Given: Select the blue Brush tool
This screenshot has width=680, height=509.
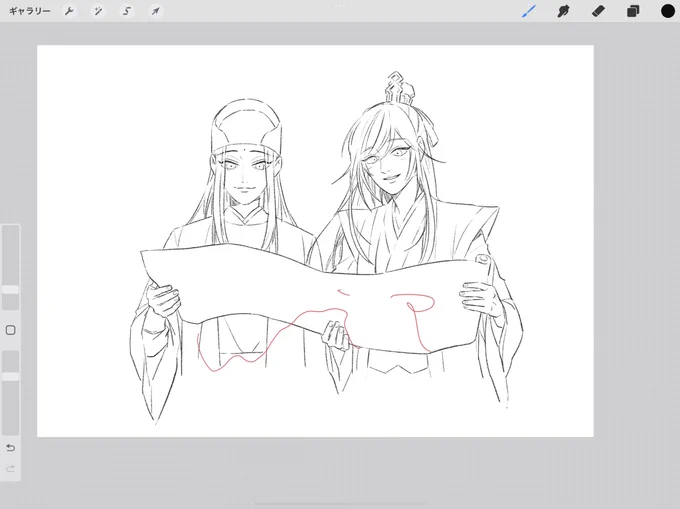Looking at the screenshot, I should [x=529, y=11].
